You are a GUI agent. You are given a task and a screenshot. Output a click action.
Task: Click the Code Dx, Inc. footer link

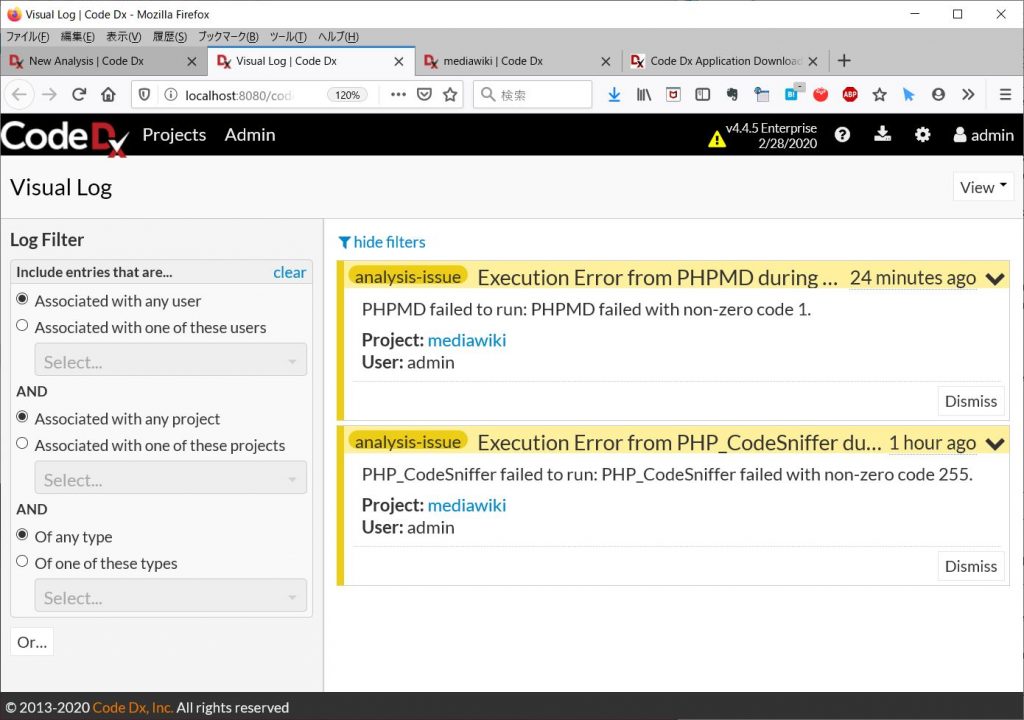pyautogui.click(x=133, y=708)
